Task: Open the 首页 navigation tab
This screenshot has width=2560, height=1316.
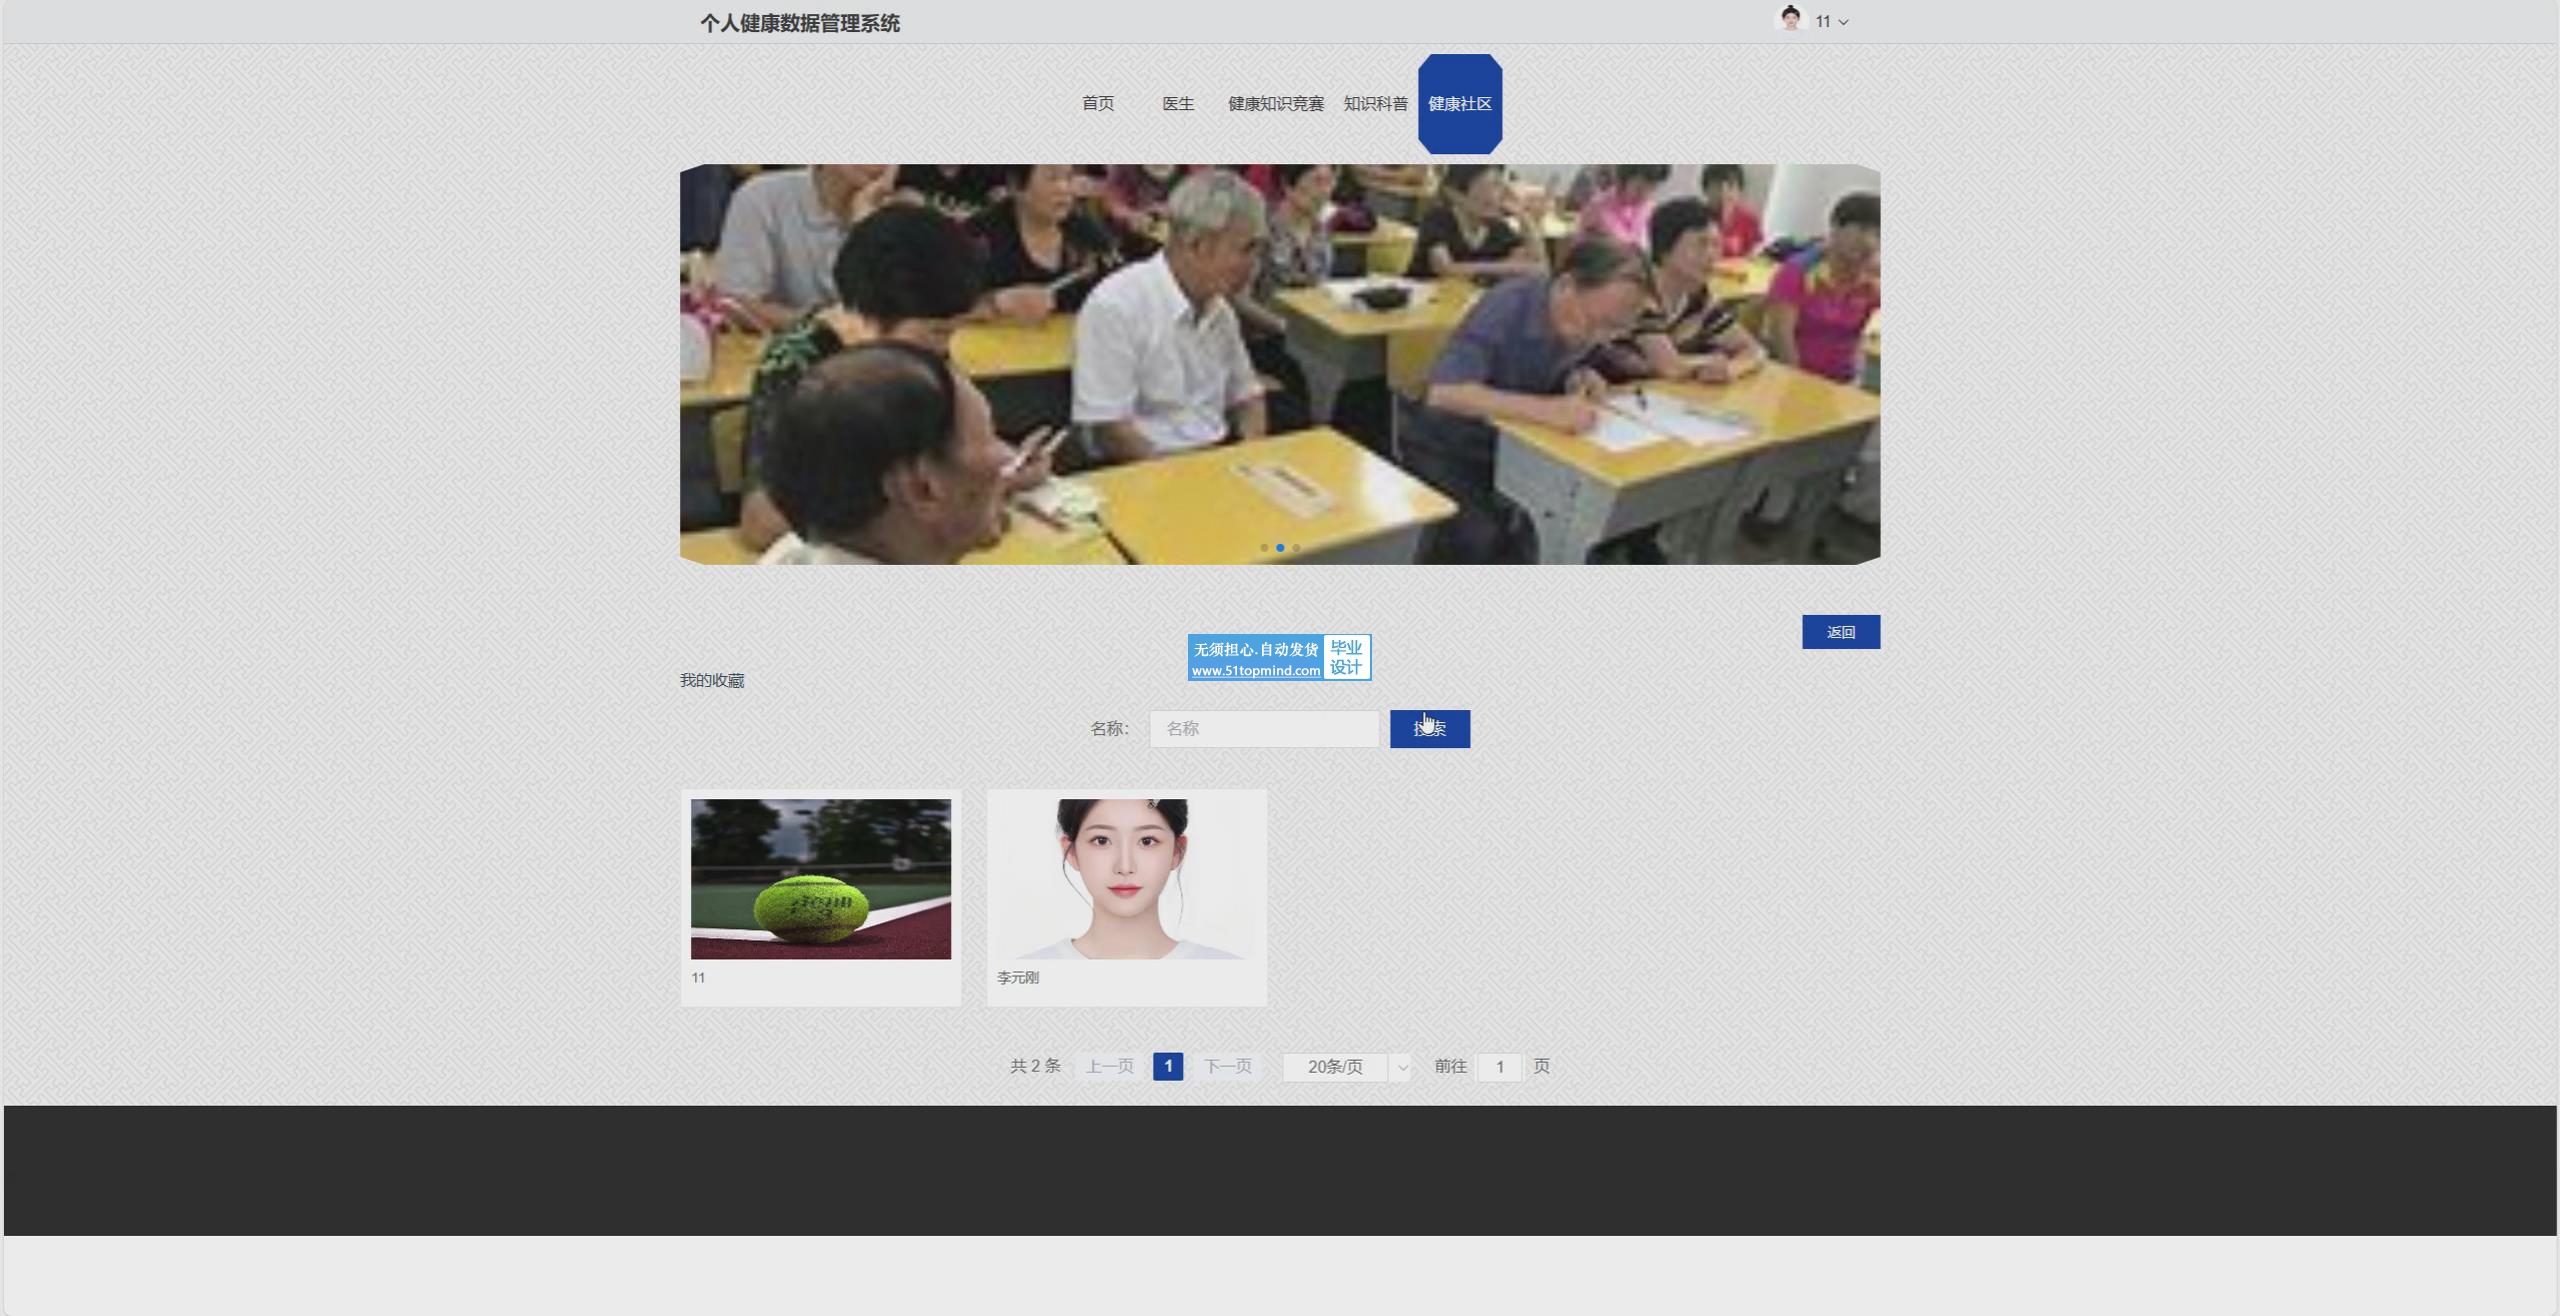Action: pyautogui.click(x=1097, y=103)
